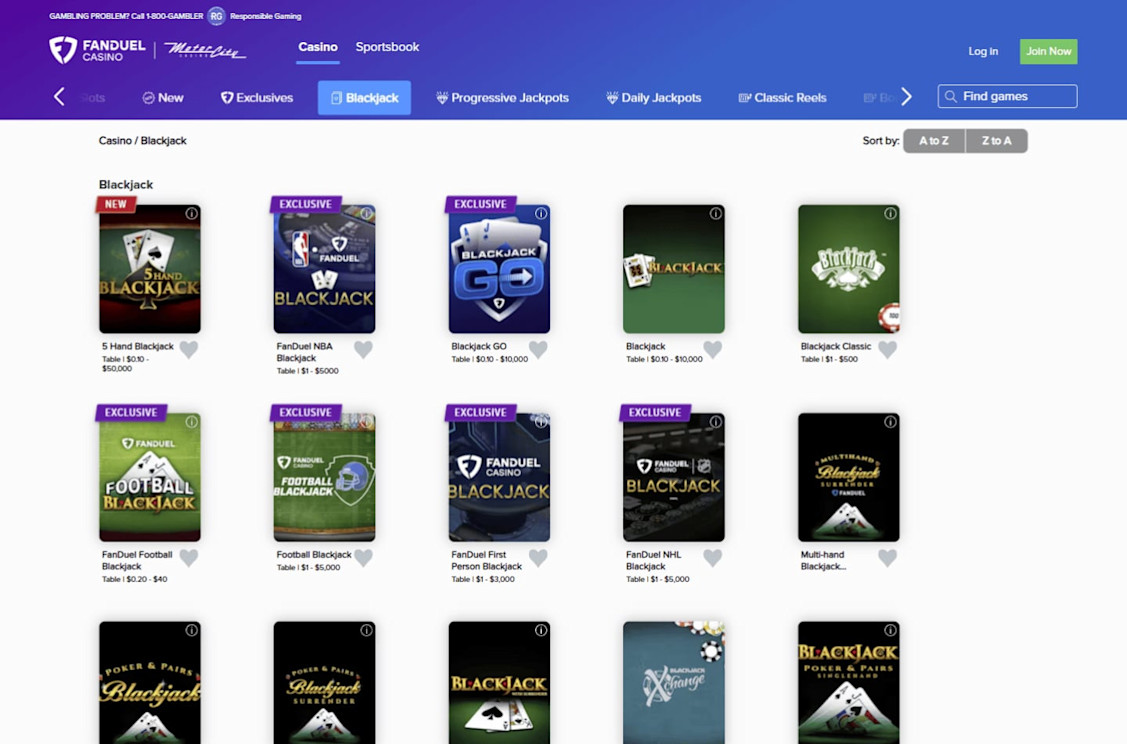Open the FanDuel Football Blackjack thumbnail
1127x744 pixels.
click(x=150, y=477)
